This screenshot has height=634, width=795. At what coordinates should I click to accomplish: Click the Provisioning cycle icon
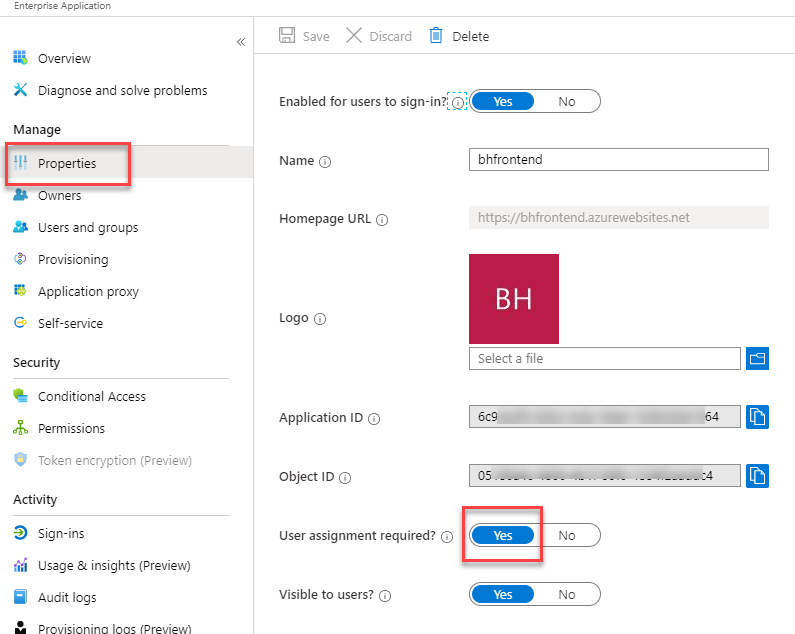[20, 259]
